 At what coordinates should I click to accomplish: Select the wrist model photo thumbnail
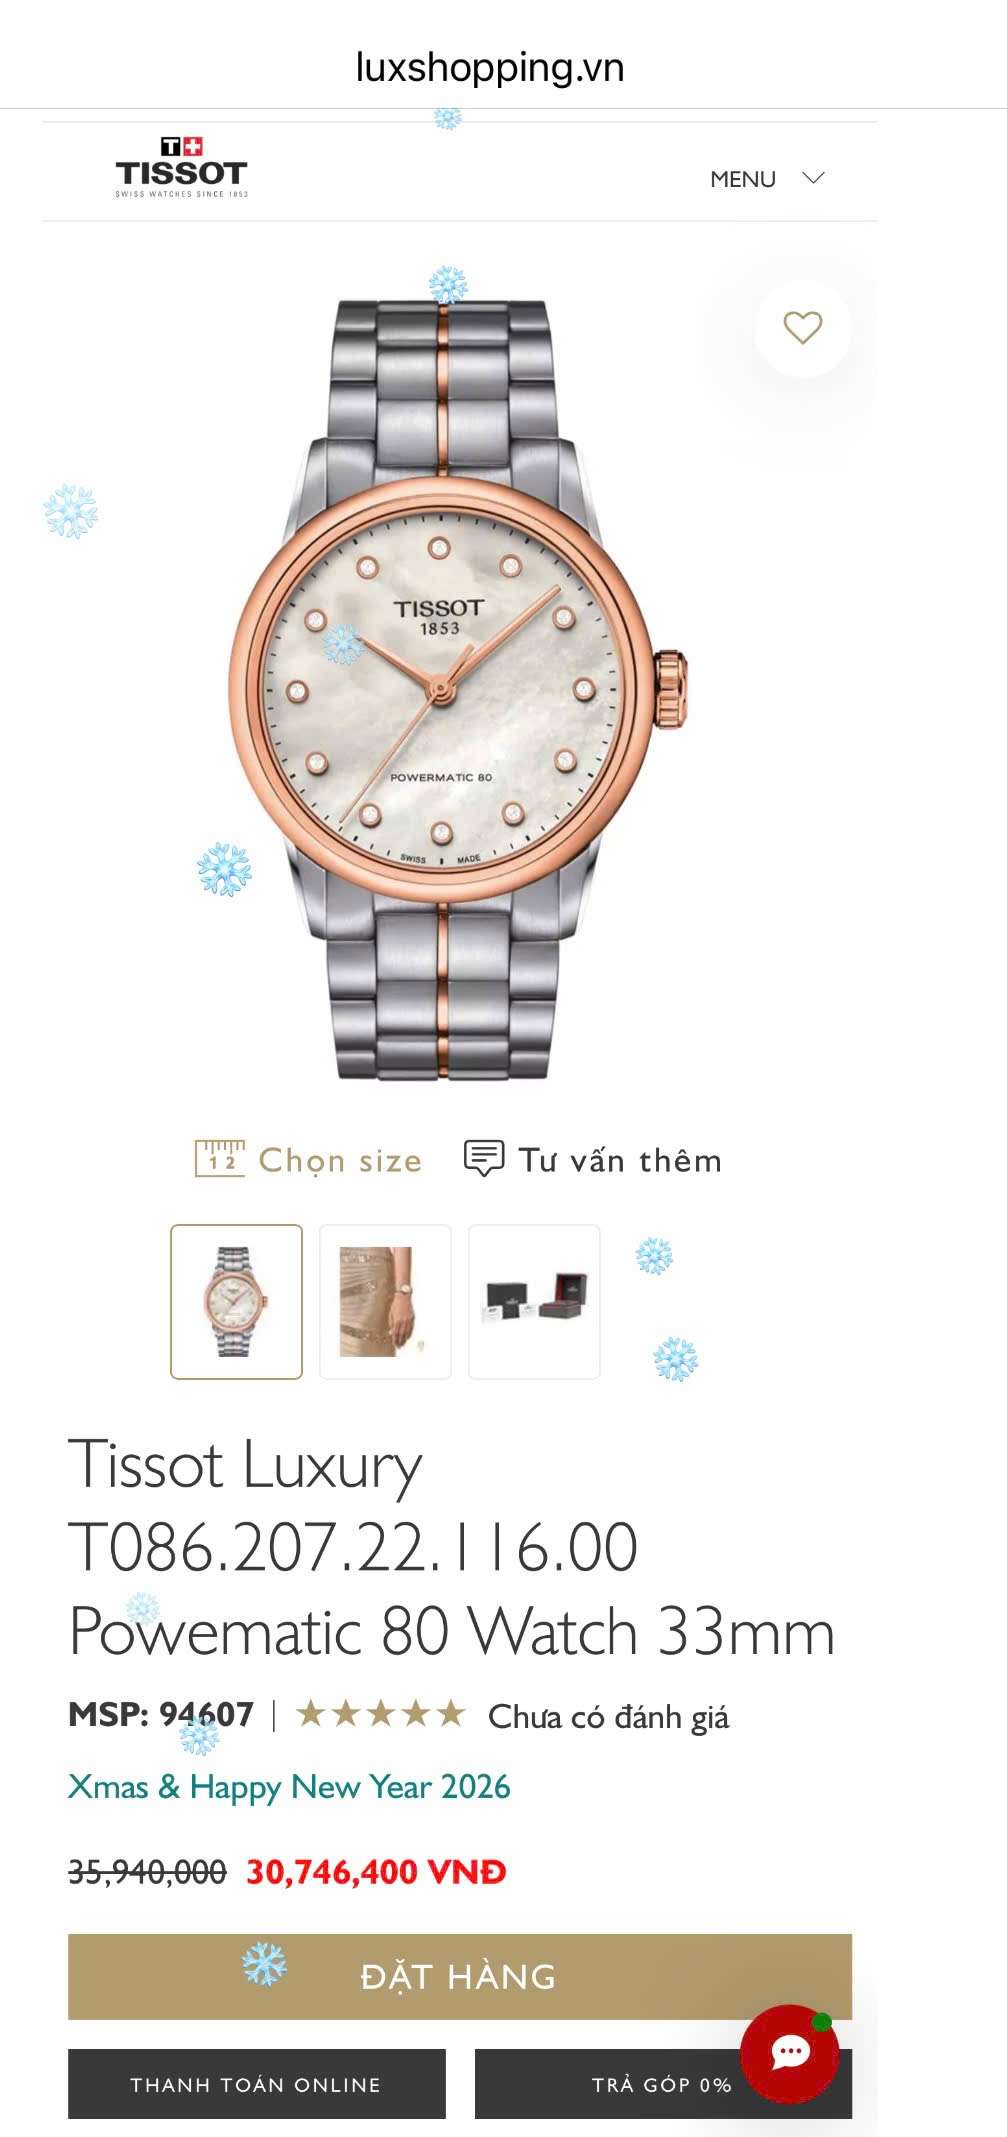pos(385,1302)
